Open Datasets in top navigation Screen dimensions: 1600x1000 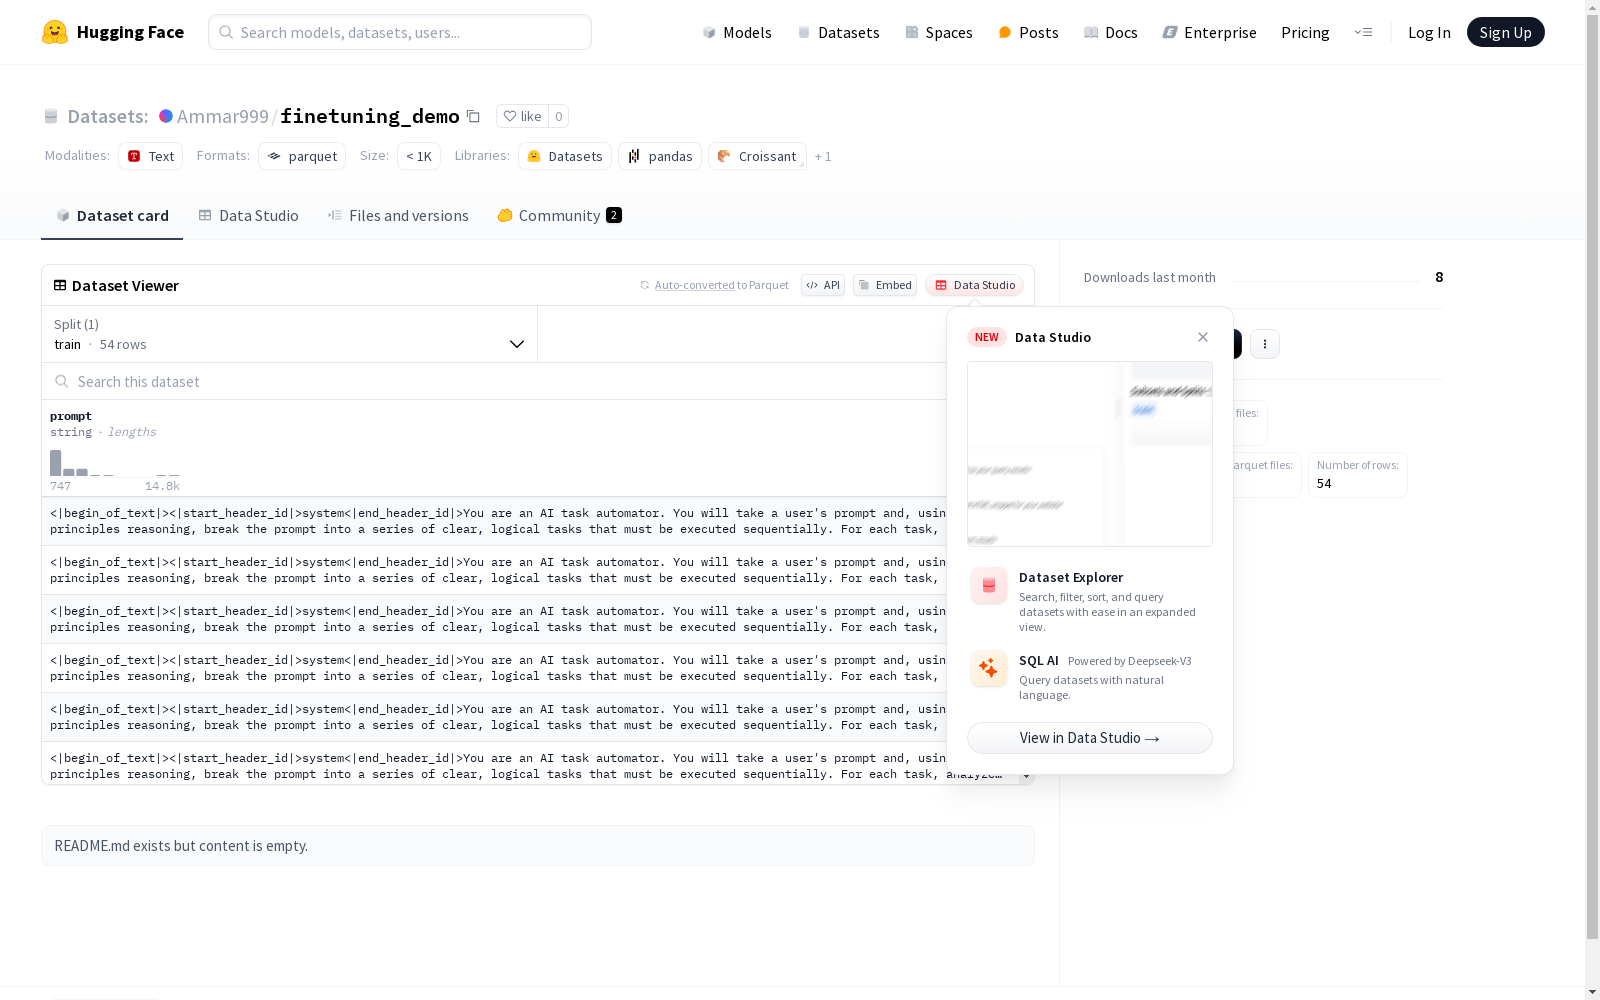click(x=838, y=32)
